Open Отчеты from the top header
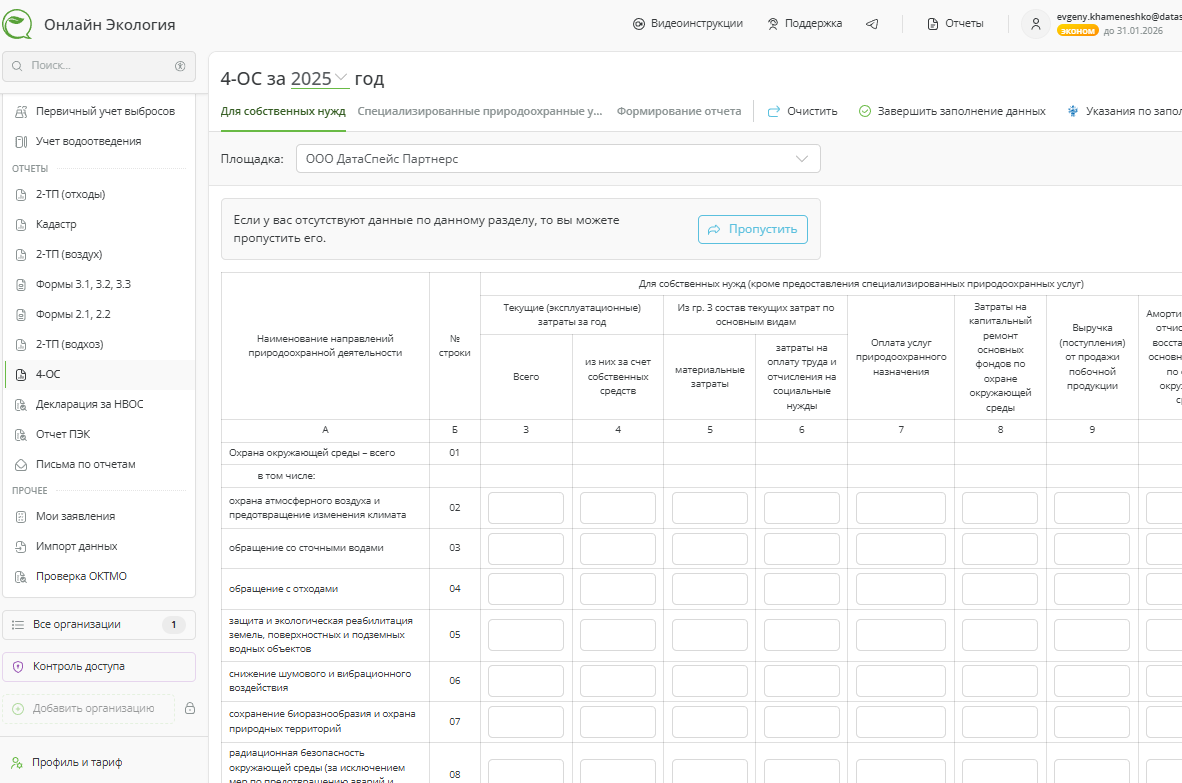Screen dimensions: 1182x783 click(955, 24)
